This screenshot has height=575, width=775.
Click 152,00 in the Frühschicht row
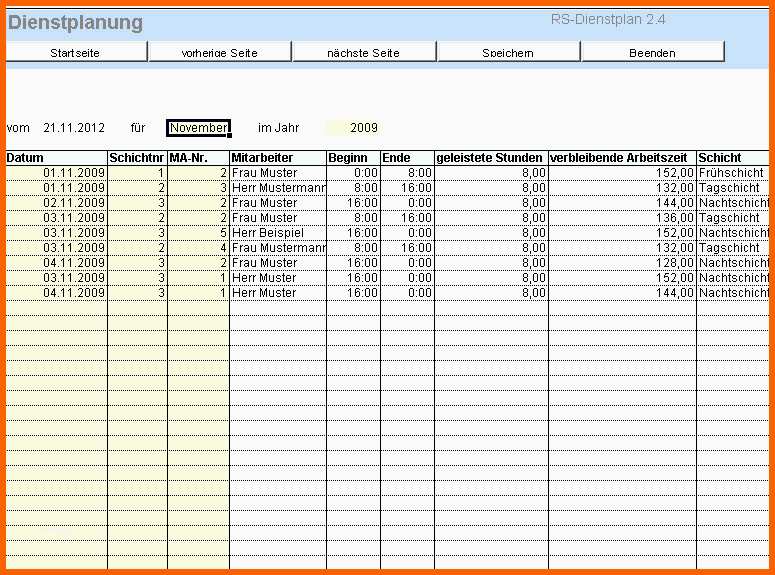coord(622,173)
